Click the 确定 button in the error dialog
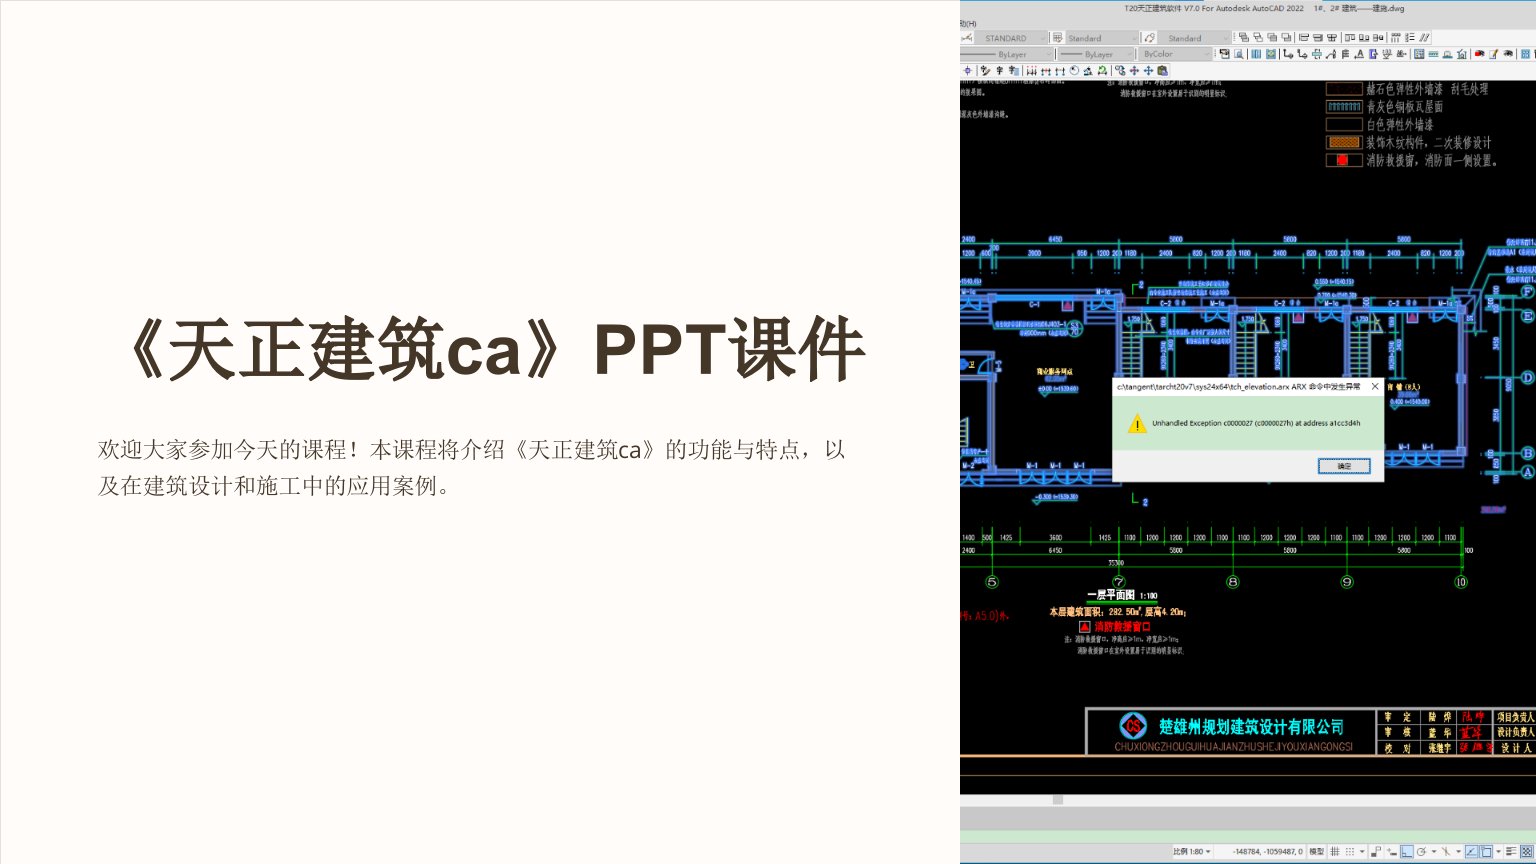Viewport: 1536px width, 864px height. [1344, 466]
